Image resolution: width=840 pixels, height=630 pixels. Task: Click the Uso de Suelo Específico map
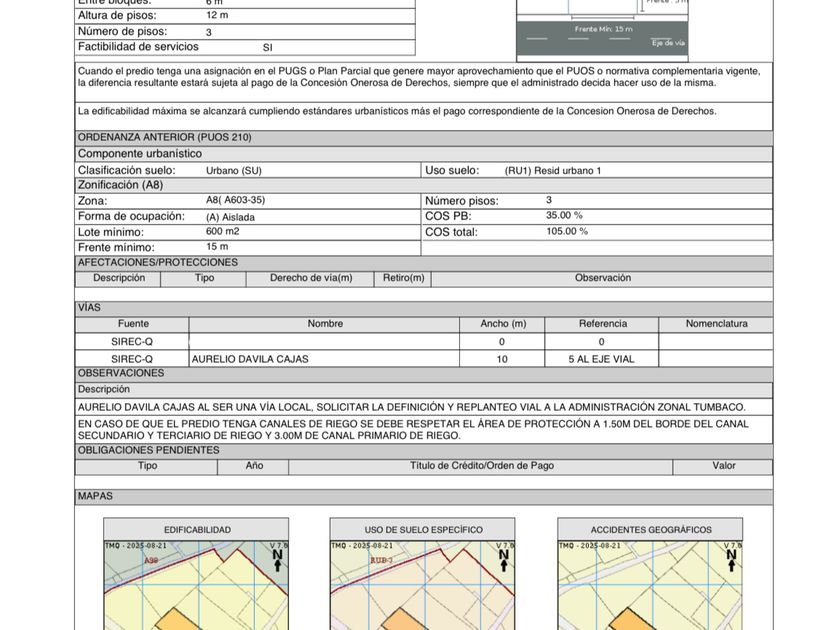pyautogui.click(x=423, y=585)
